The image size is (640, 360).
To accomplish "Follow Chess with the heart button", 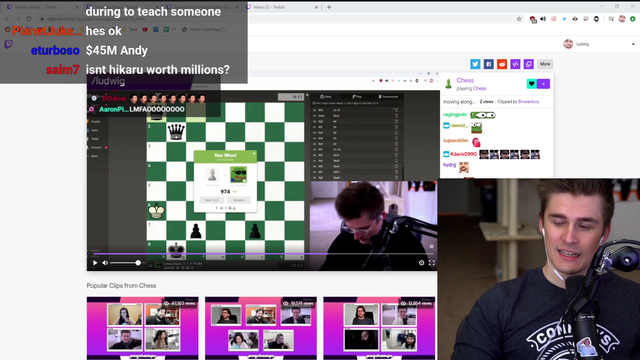I will [x=531, y=84].
